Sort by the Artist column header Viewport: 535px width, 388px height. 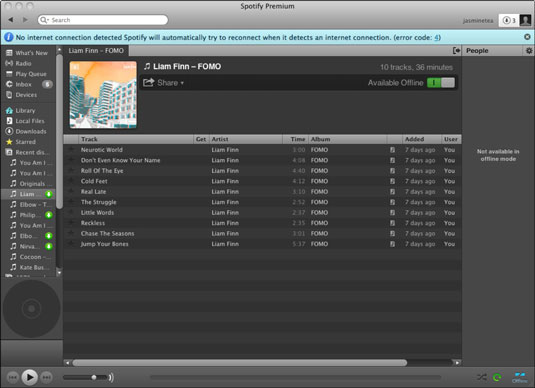[x=246, y=139]
